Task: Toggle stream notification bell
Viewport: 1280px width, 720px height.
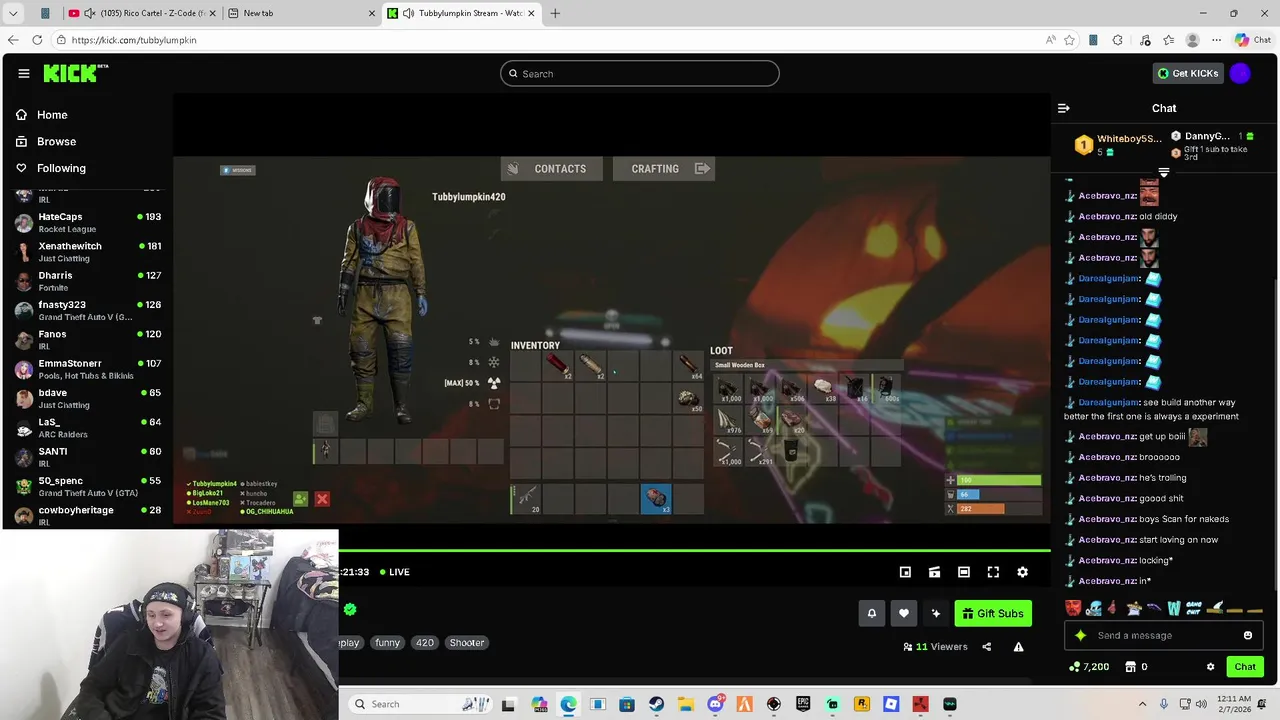Action: coord(871,613)
